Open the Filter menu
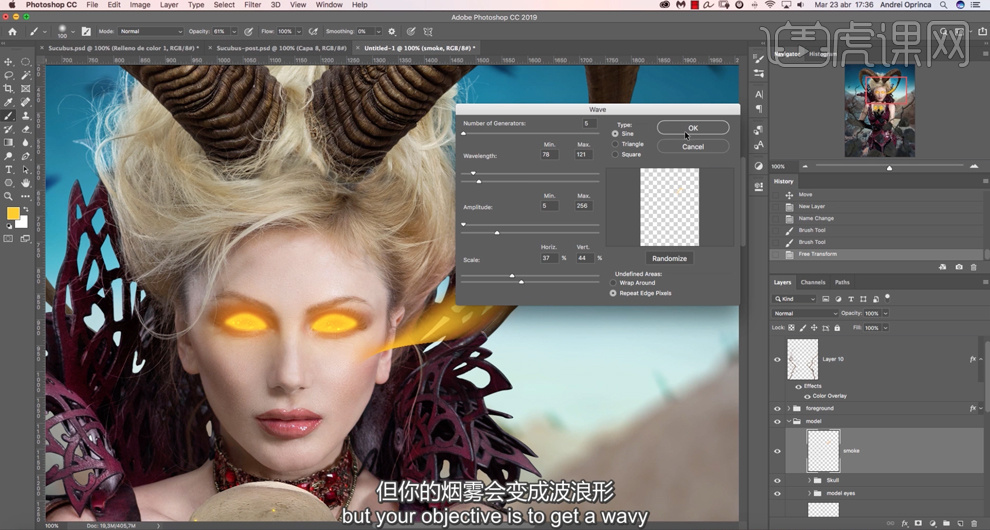990x530 pixels. [x=254, y=5]
